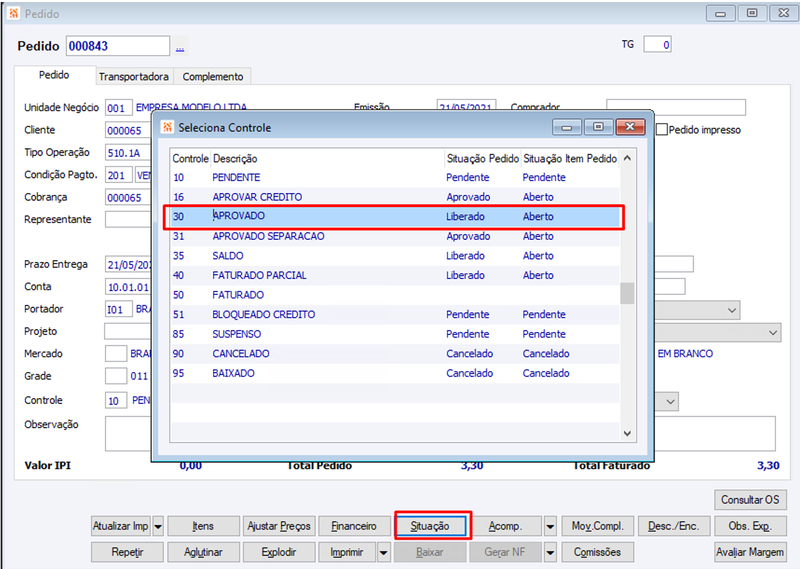Close the Seleciona Controle dialog
Image resolution: width=800 pixels, height=569 pixels.
click(630, 127)
